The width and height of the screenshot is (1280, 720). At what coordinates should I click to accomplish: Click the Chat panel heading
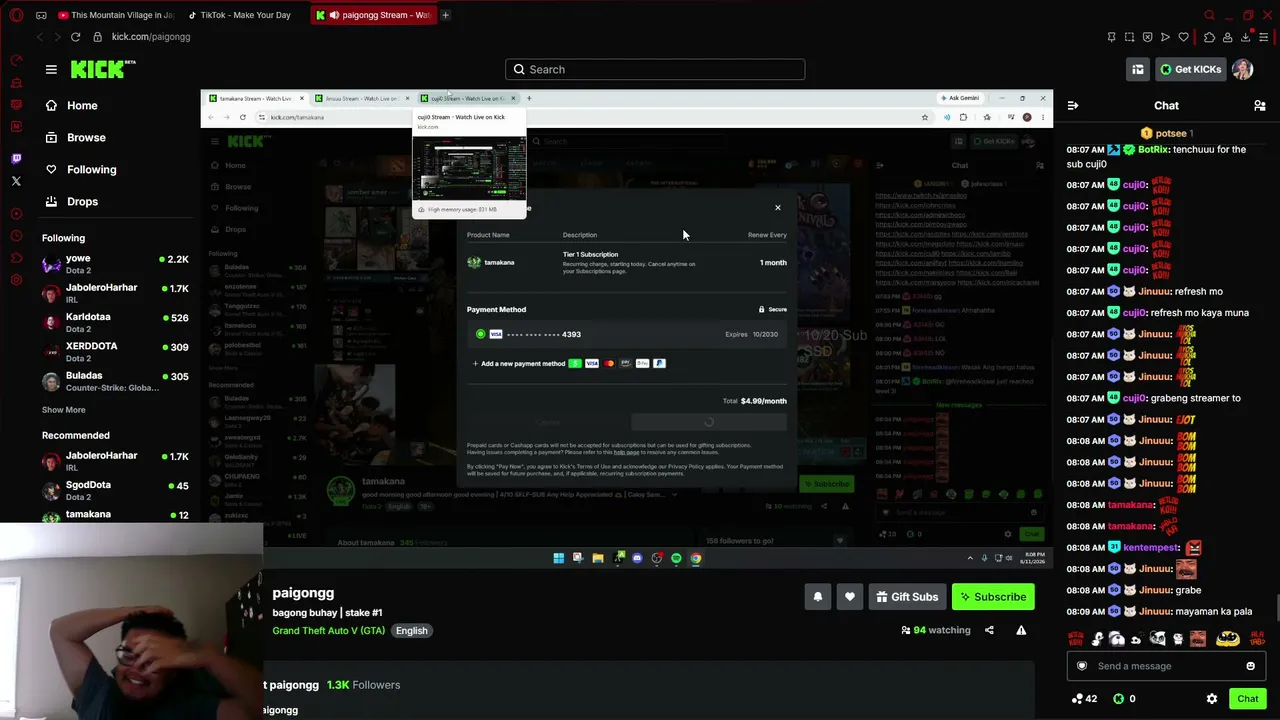[x=1166, y=105]
